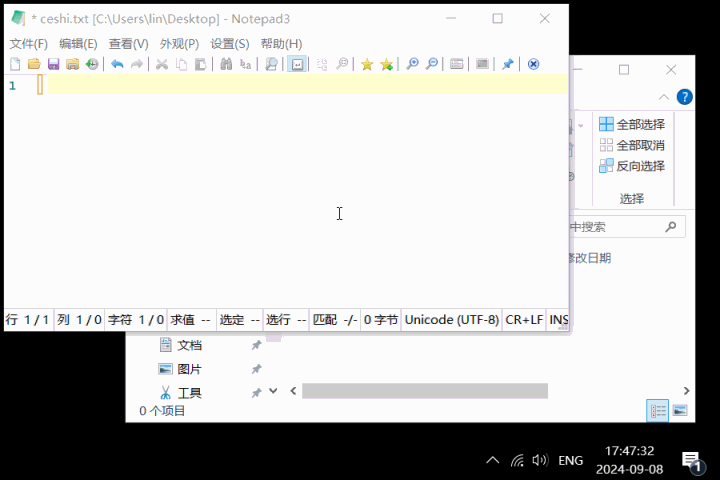Open Find with the binoculars icon
Viewport: 720px width, 480px height.
coord(226,64)
